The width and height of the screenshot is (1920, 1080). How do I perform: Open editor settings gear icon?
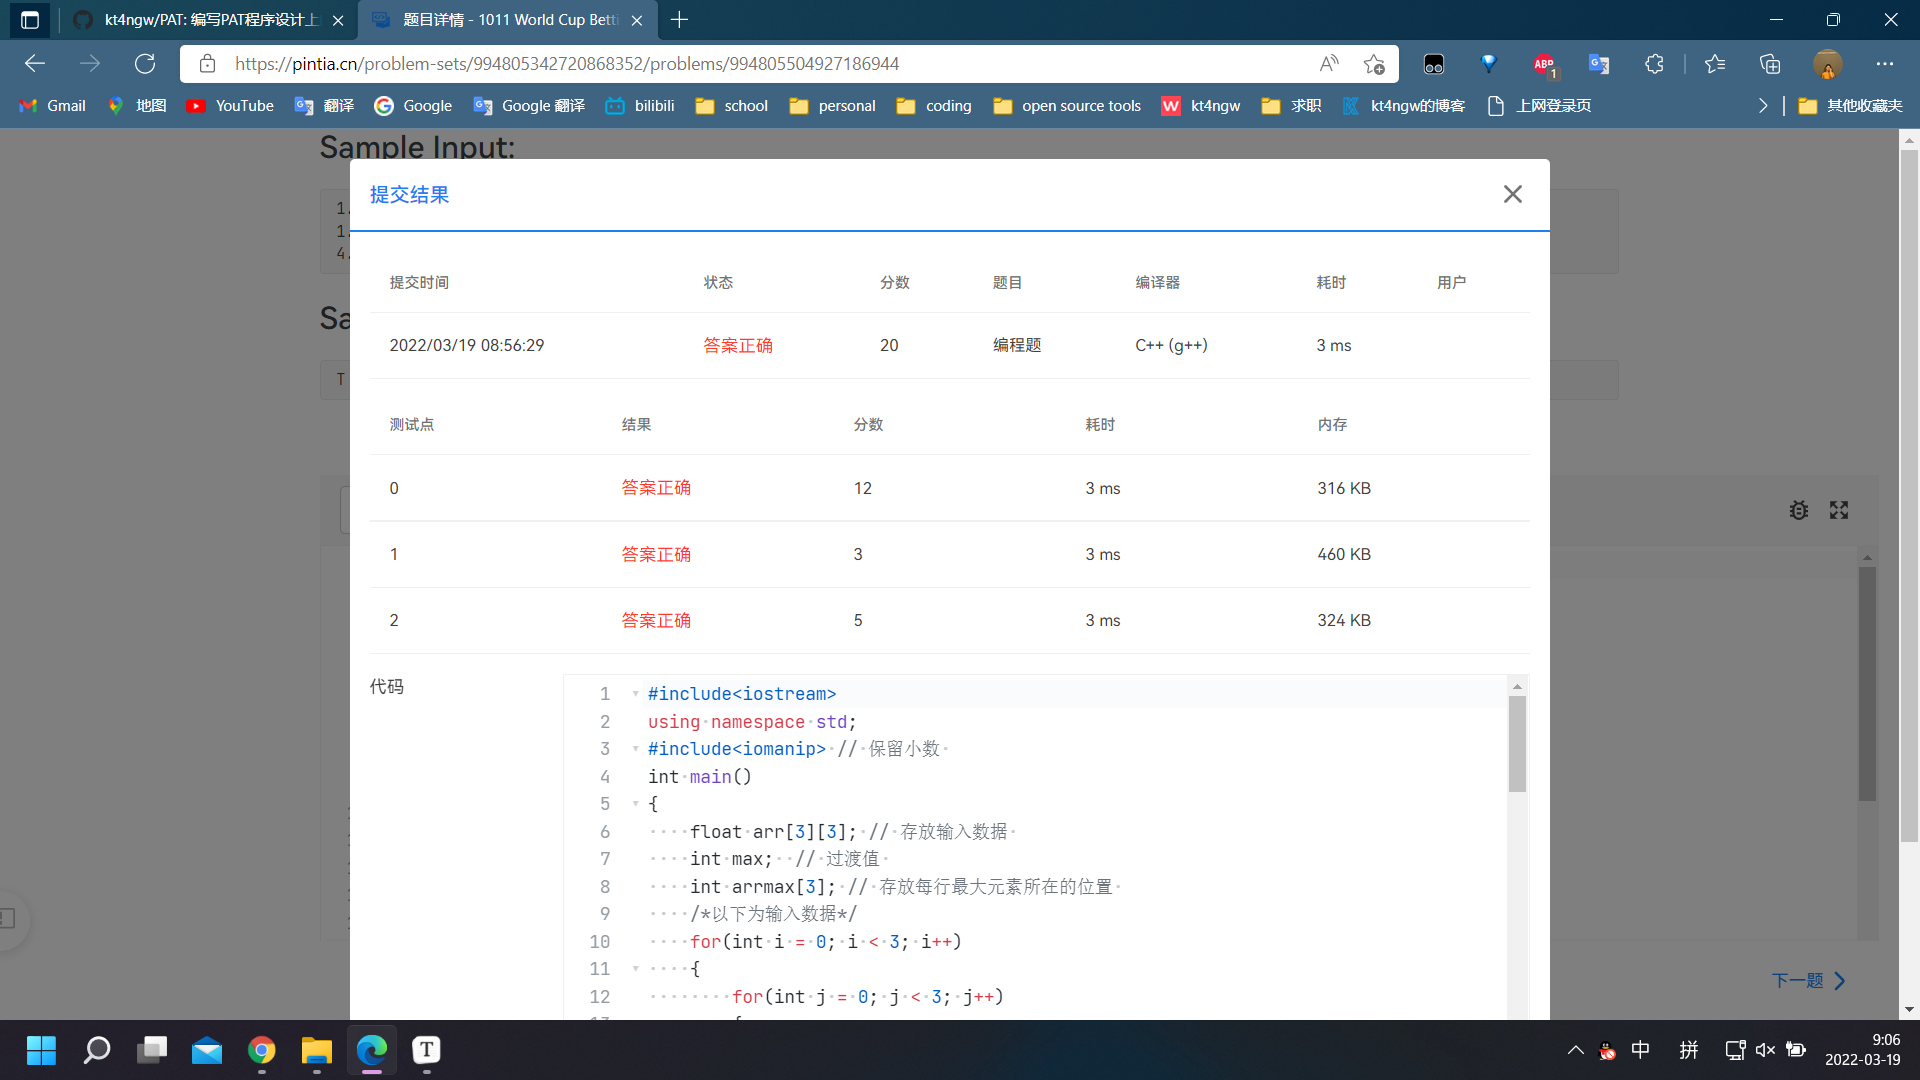[x=1798, y=510]
